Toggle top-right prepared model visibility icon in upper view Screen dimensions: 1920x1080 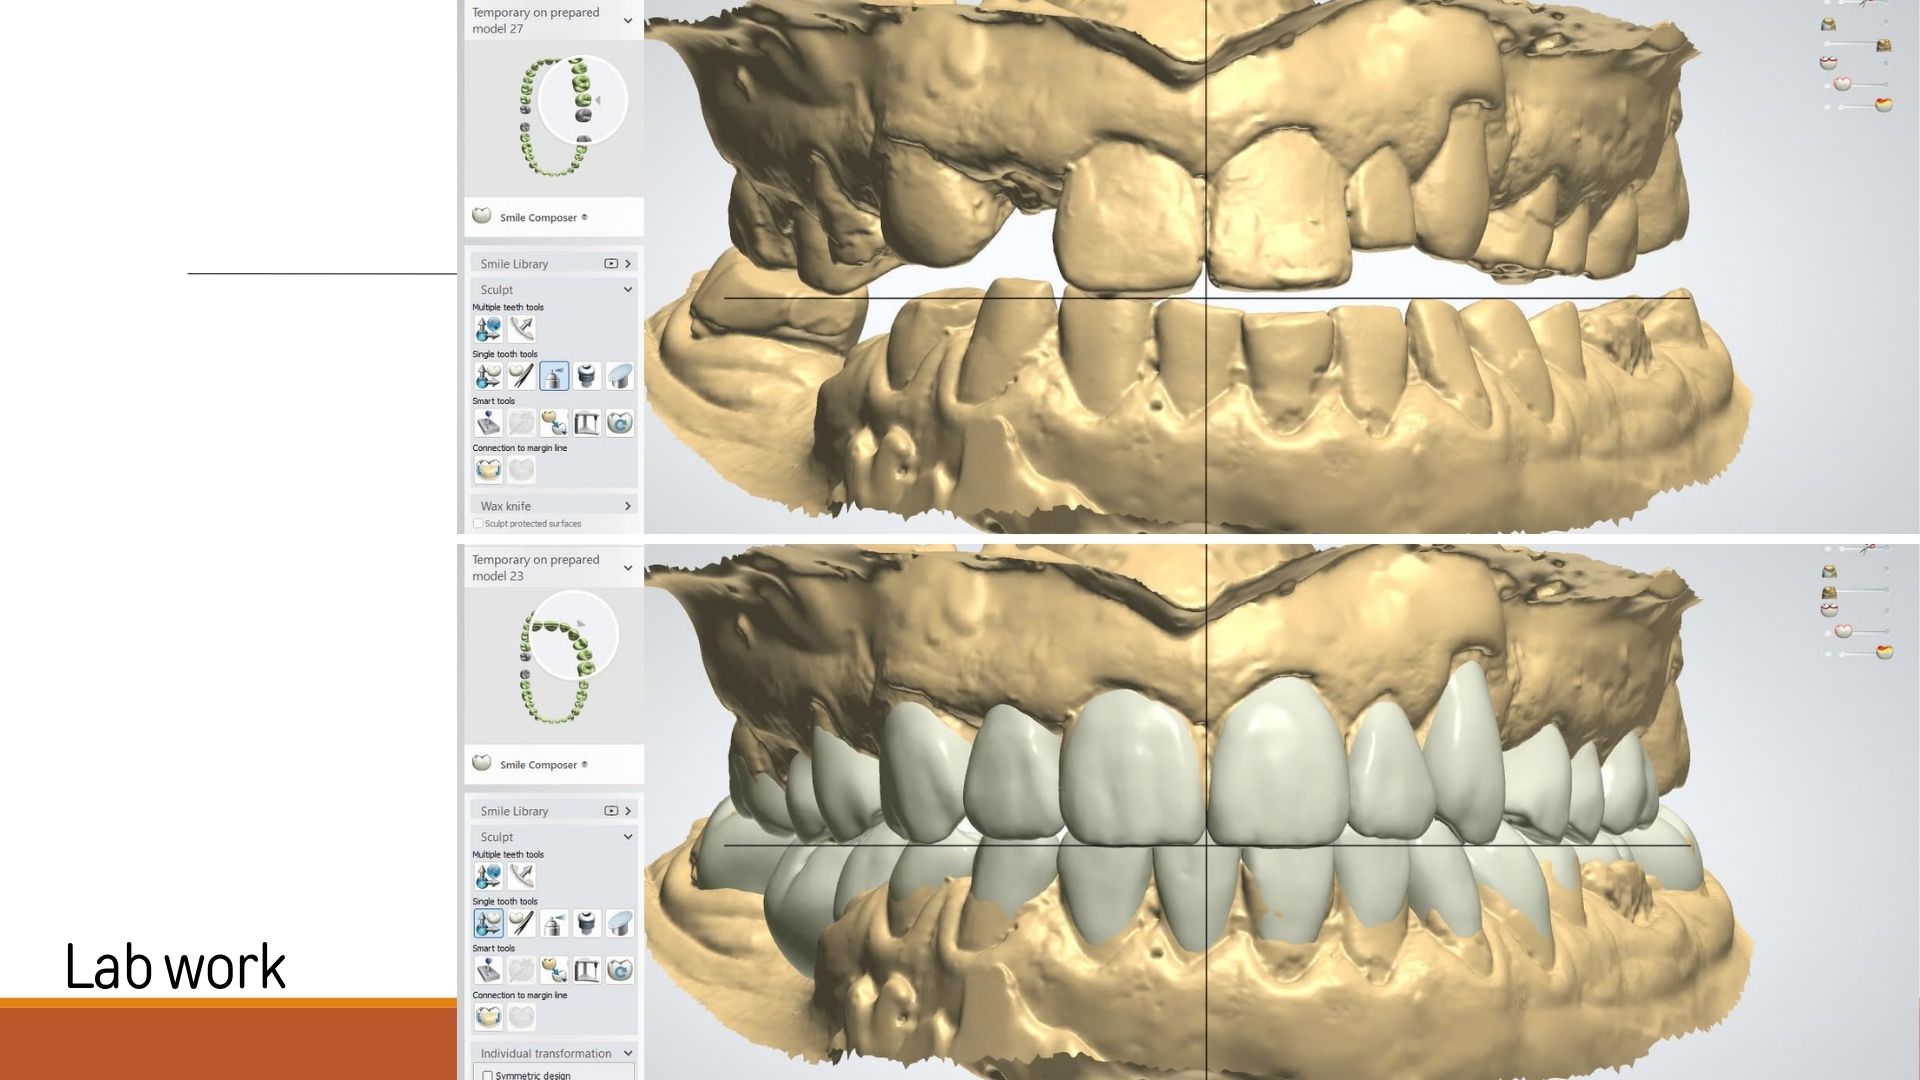pos(1828,26)
